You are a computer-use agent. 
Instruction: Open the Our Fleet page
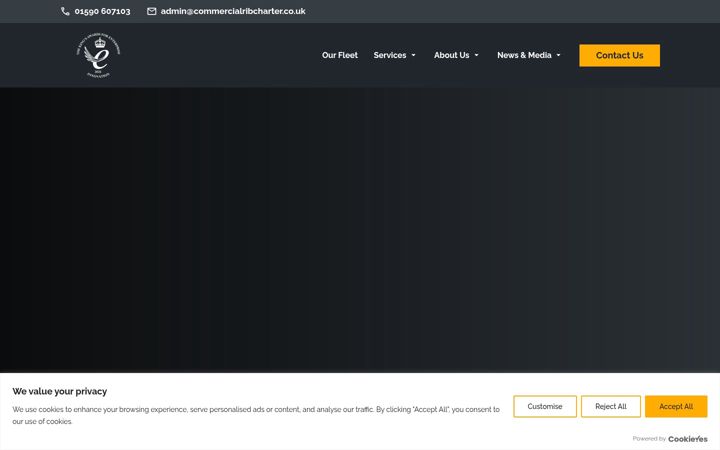tap(340, 55)
